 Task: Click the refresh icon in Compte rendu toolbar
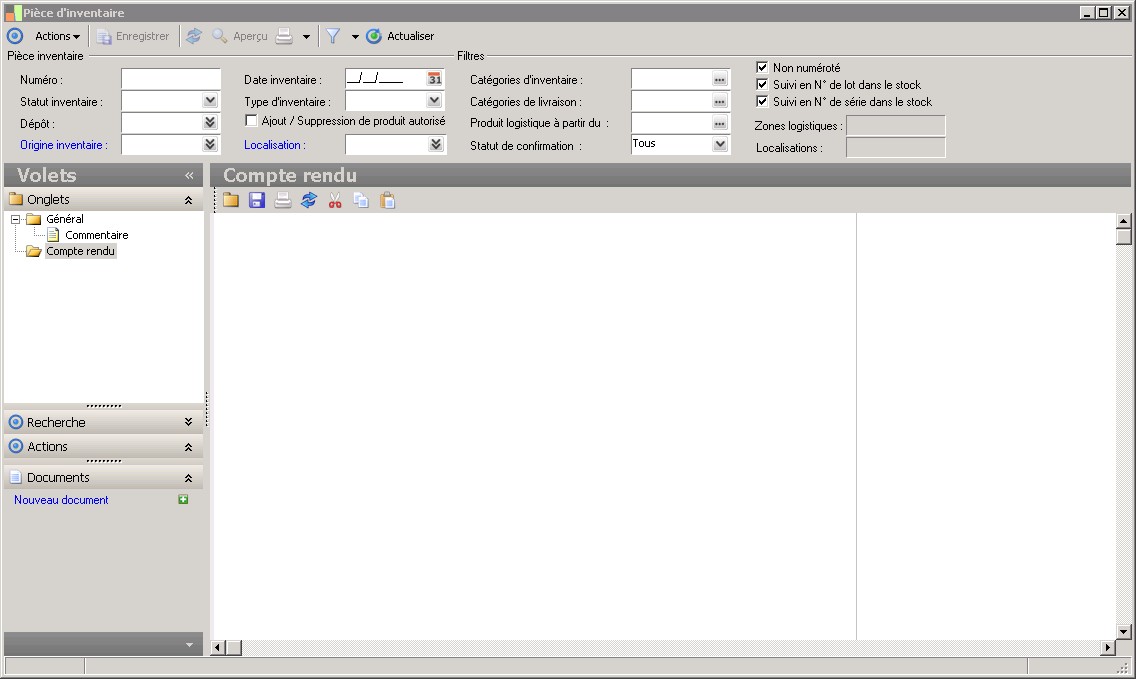pyautogui.click(x=309, y=201)
